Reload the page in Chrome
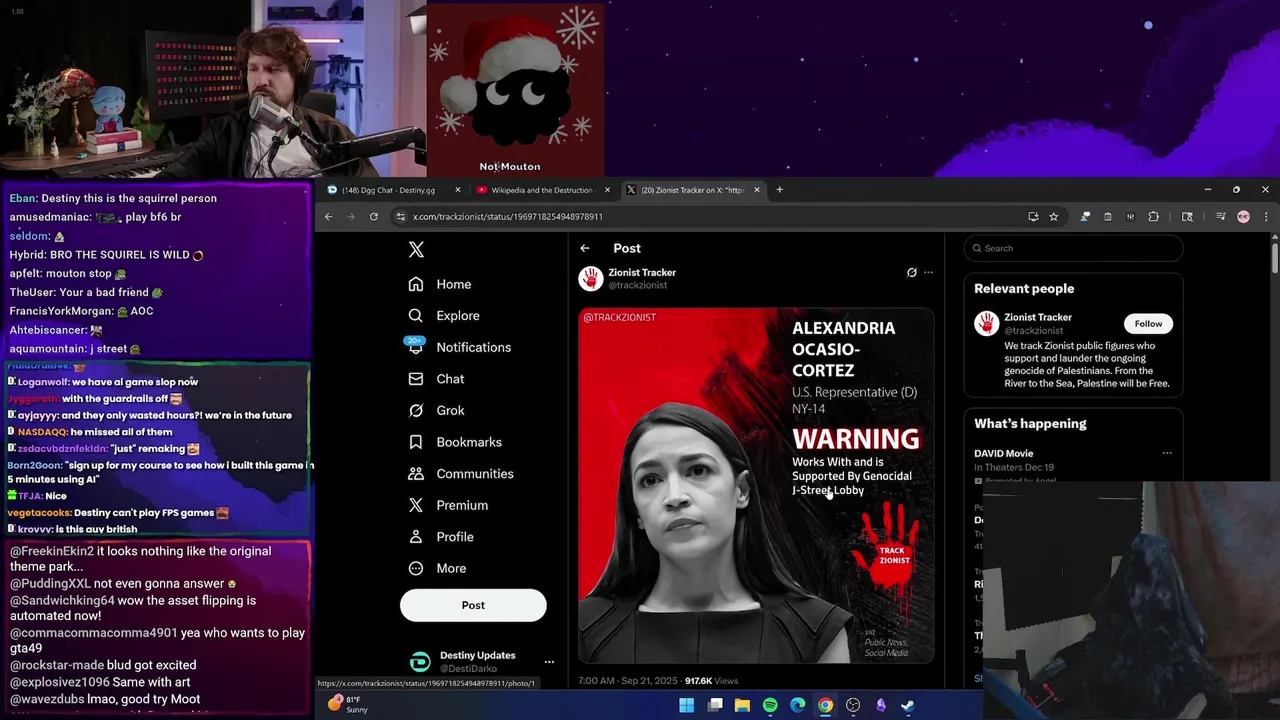Screen dimensions: 1280x720 (374, 216)
